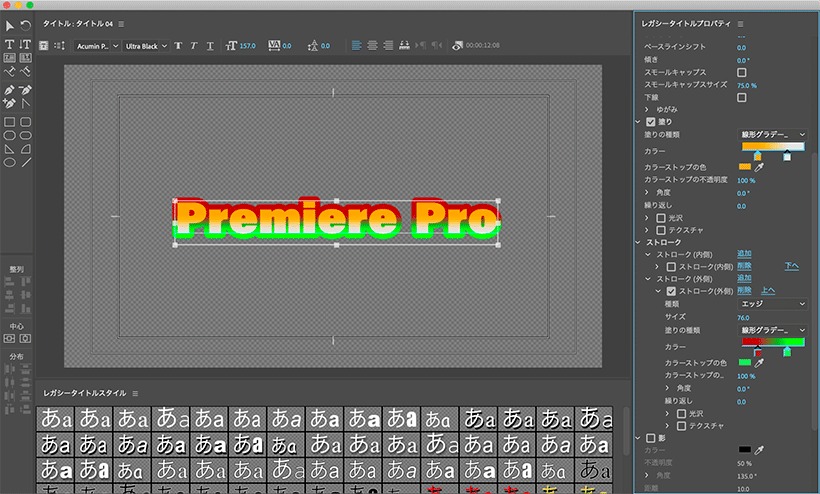This screenshot has height=494, width=820.
Task: Select the Path Type tool
Action: [x=9, y=72]
